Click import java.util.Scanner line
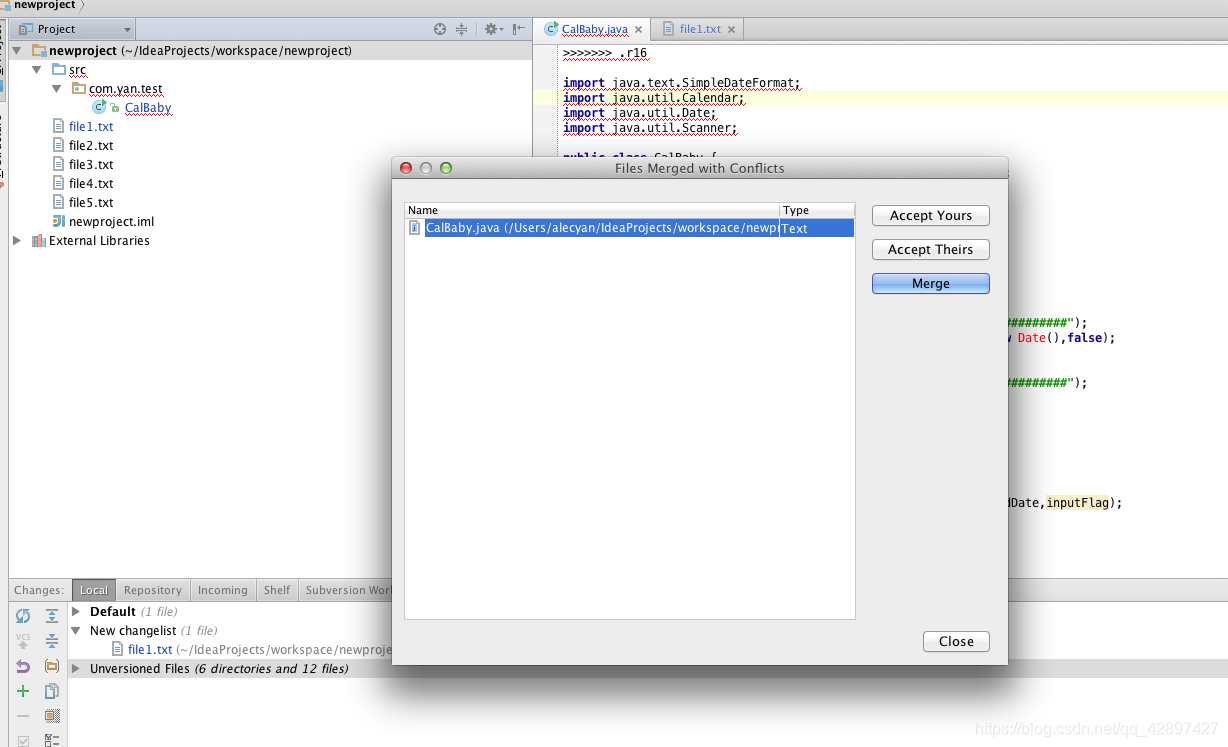This screenshot has width=1228, height=747. point(650,128)
